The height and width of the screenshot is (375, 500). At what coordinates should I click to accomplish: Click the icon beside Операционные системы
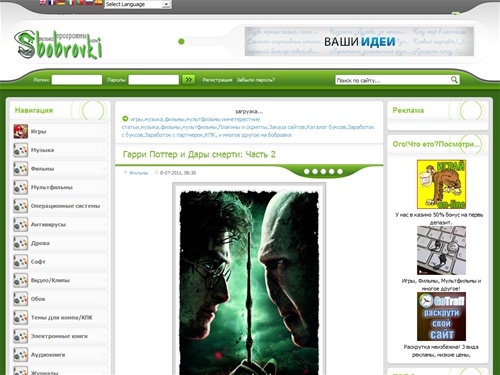(x=21, y=206)
